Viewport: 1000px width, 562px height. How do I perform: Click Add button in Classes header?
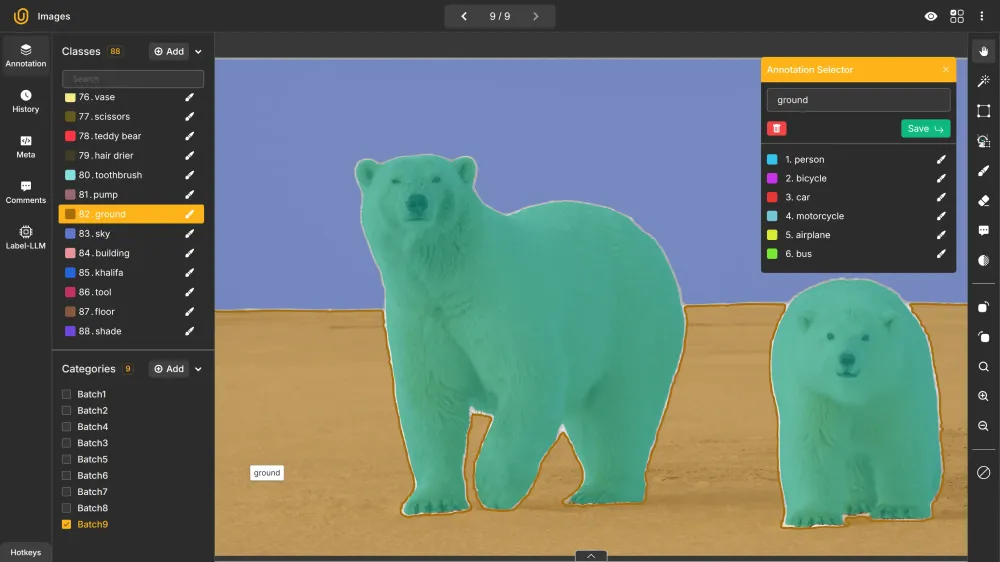coord(169,52)
